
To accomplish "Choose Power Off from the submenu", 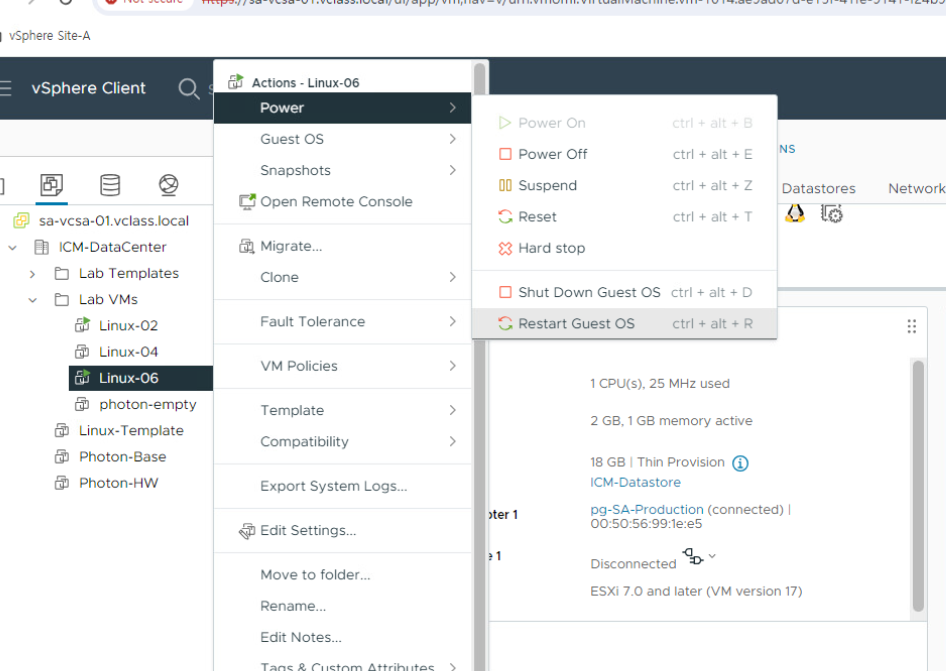I will coord(624,154).
